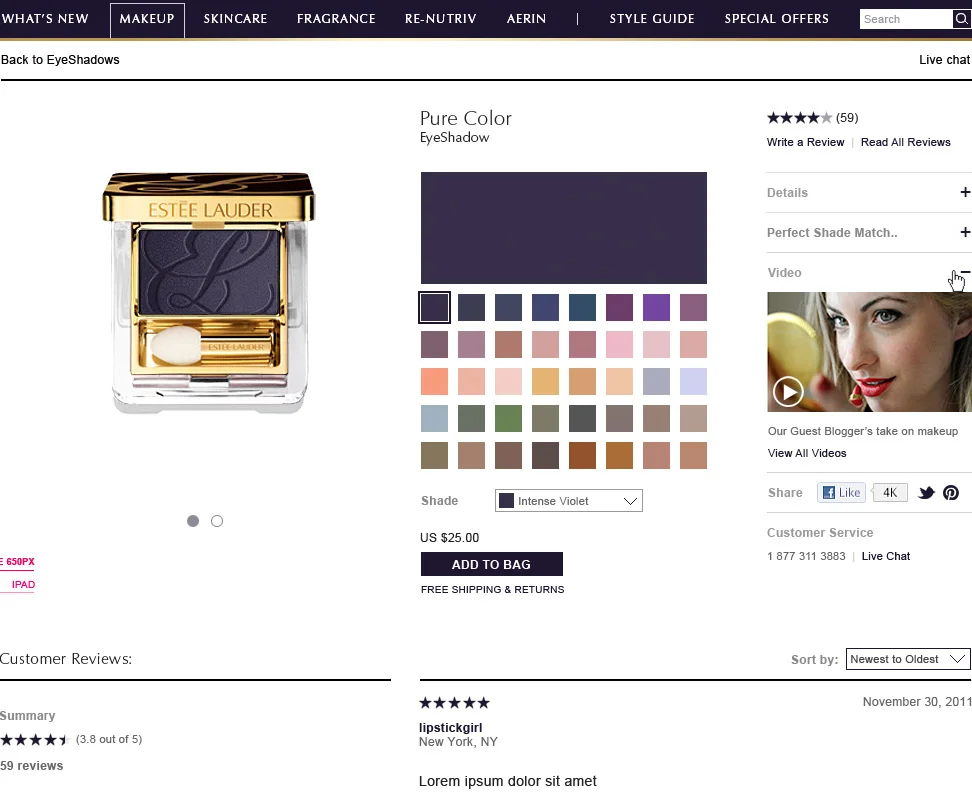
Task: Click the IPAD pink link
Action: (23, 585)
